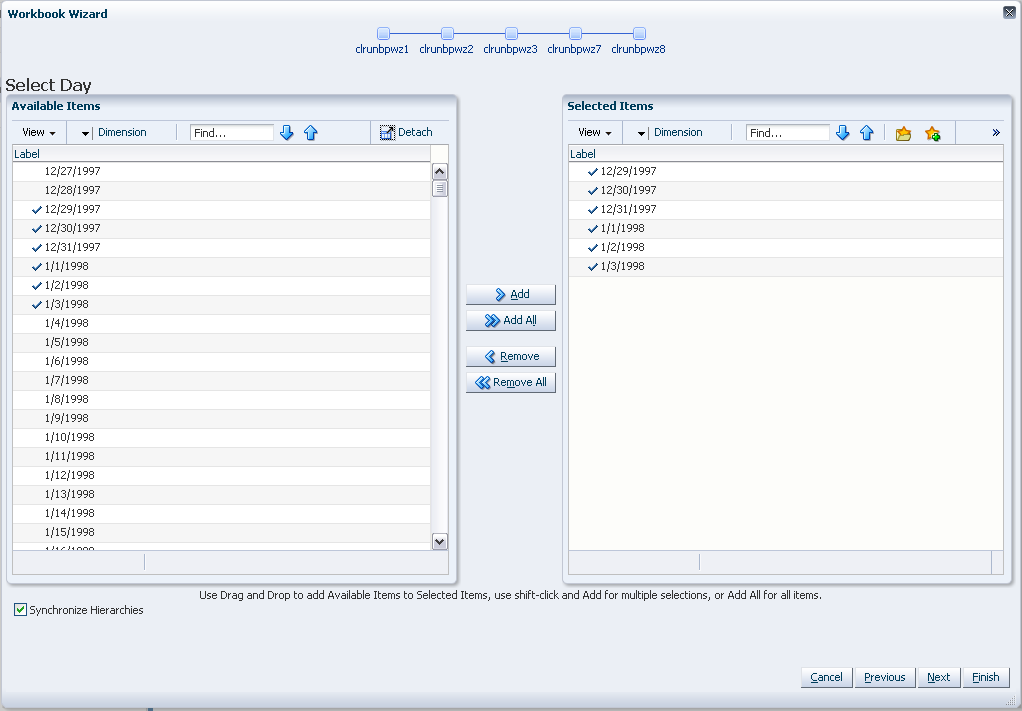Click the Remove button
1022x711 pixels.
(x=511, y=356)
